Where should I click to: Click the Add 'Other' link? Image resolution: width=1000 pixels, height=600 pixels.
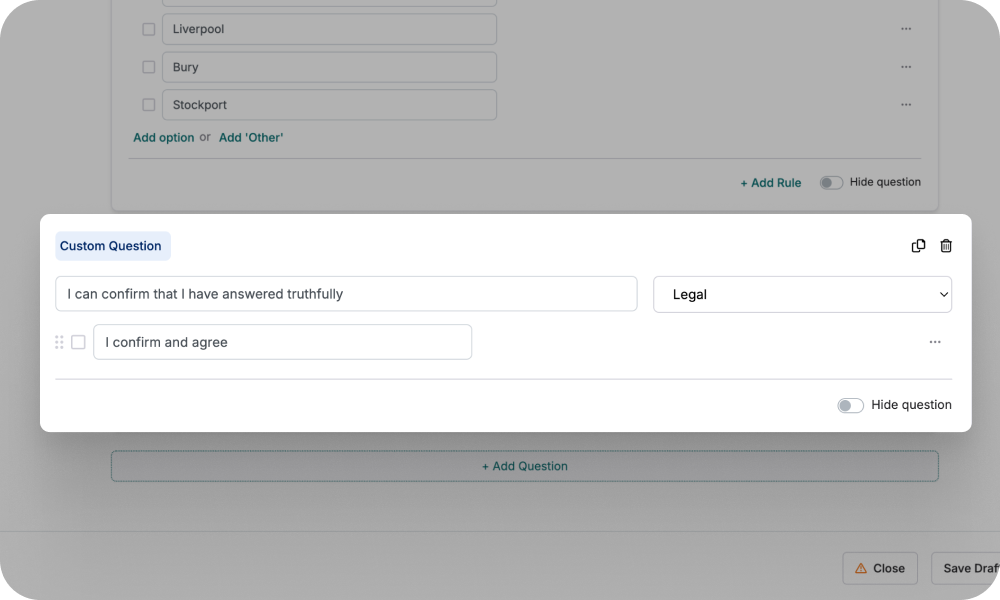click(251, 137)
